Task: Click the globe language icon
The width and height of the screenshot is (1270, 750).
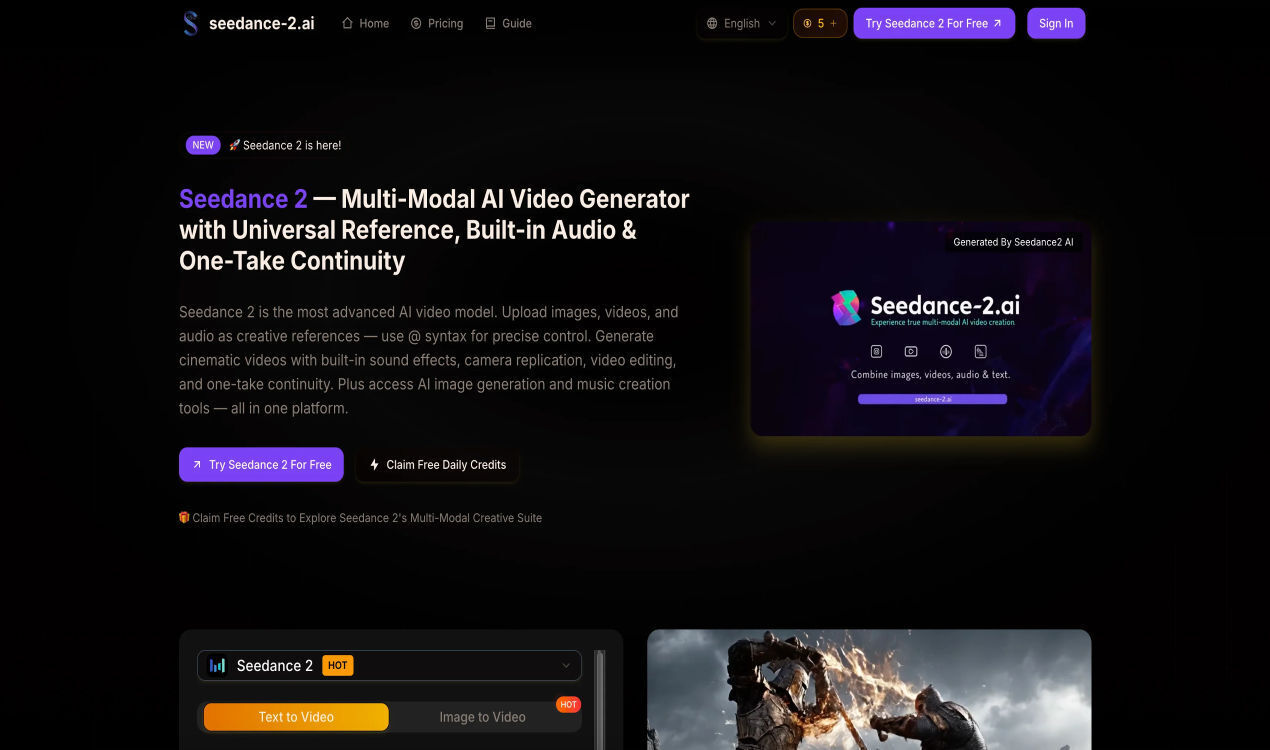Action: 712,23
